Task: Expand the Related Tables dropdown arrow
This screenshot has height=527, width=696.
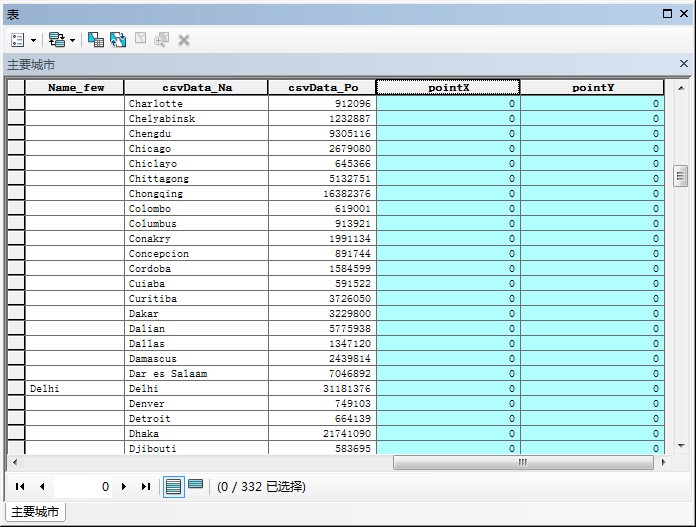Action: point(73,41)
